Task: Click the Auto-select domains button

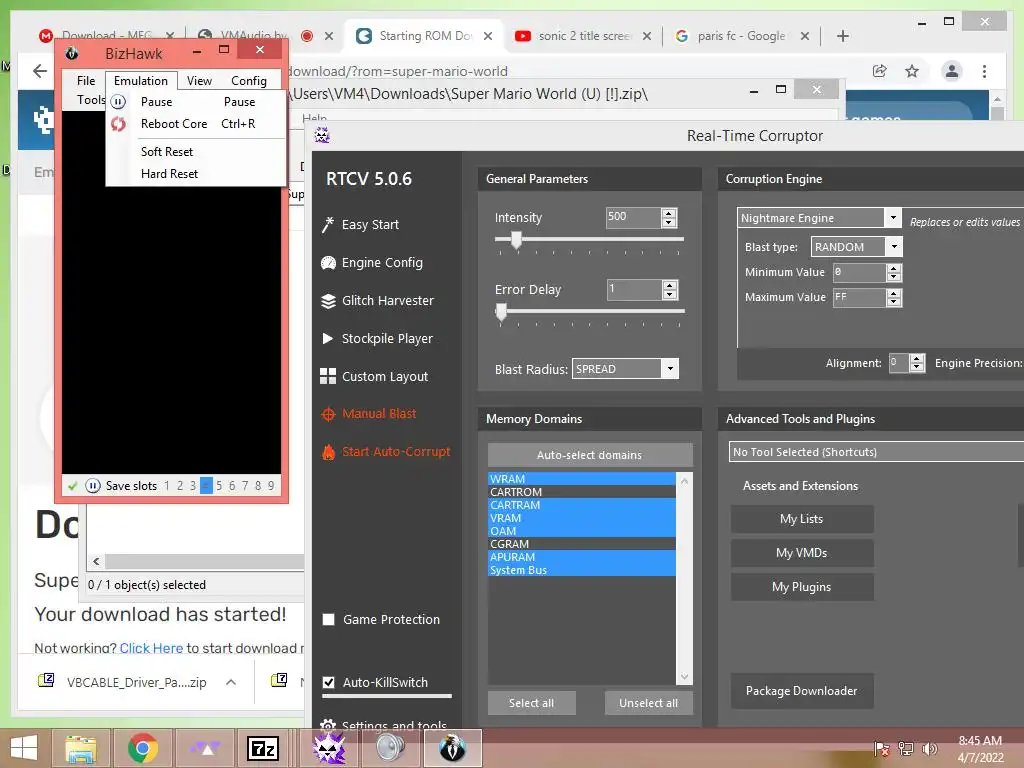Action: (590, 455)
